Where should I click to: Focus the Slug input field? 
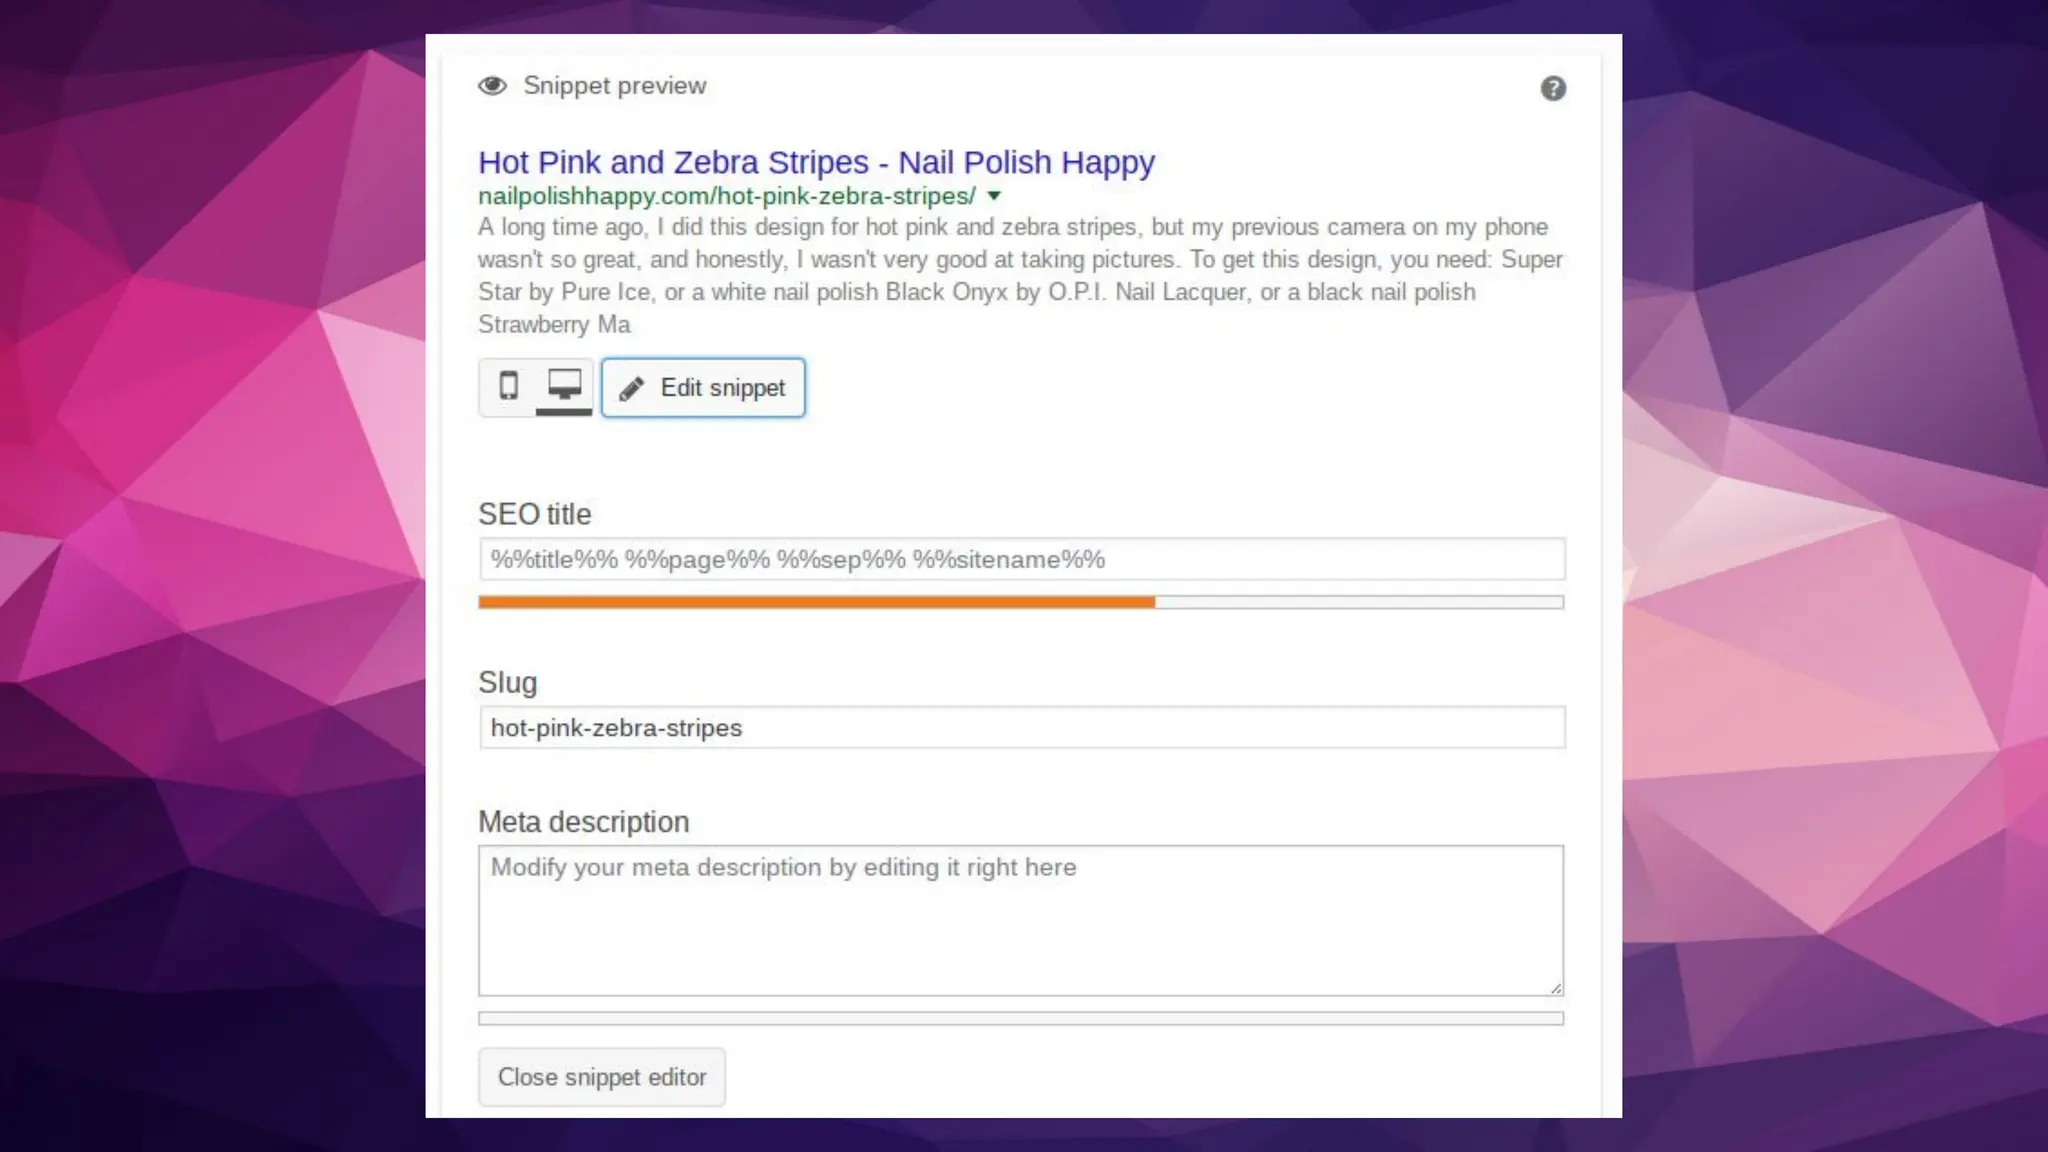pos(1021,728)
